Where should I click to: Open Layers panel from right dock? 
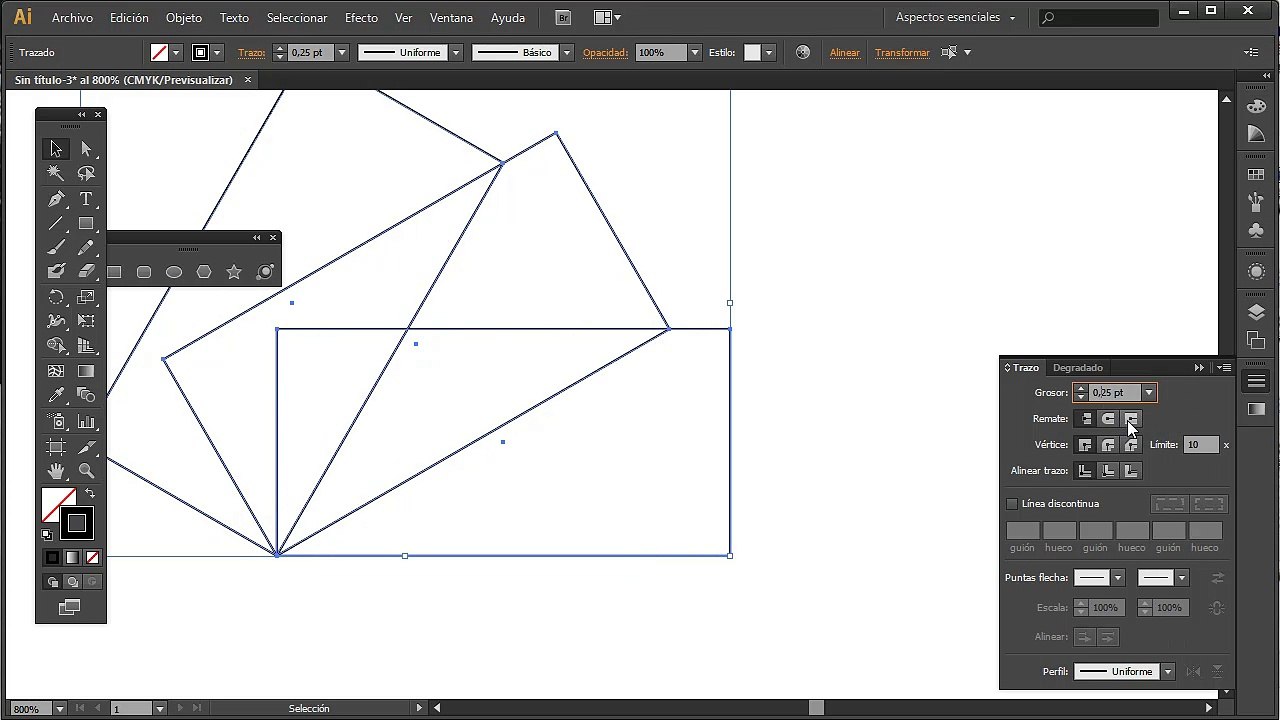(1257, 312)
